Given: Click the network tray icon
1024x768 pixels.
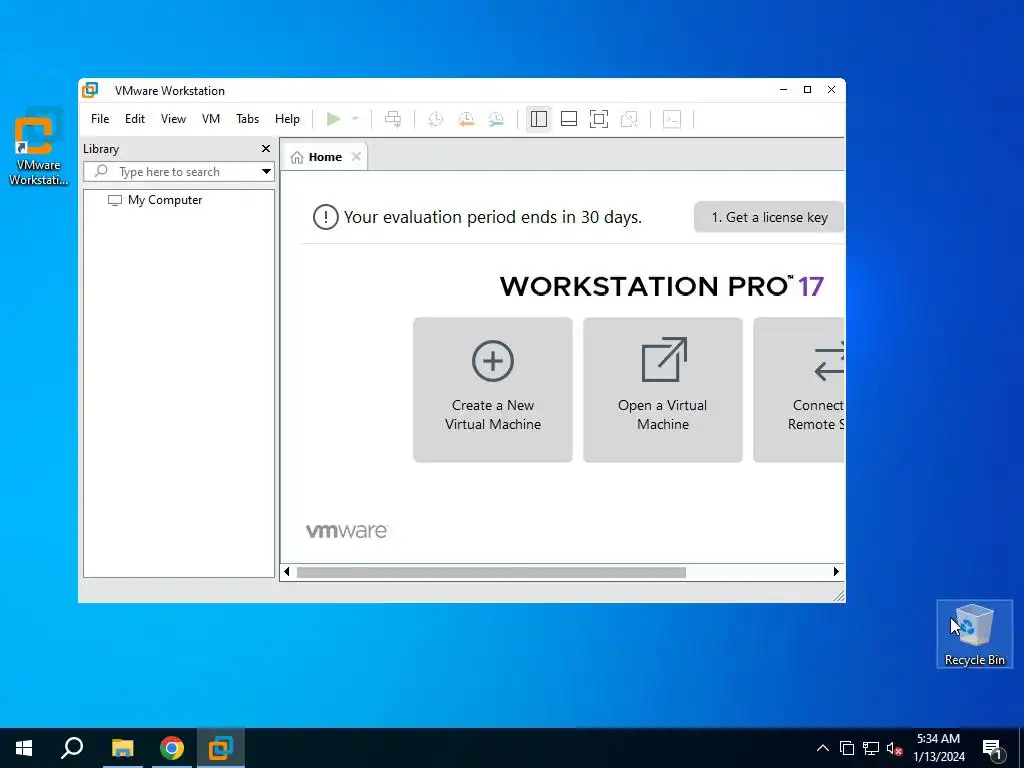Looking at the screenshot, I should pos(871,748).
